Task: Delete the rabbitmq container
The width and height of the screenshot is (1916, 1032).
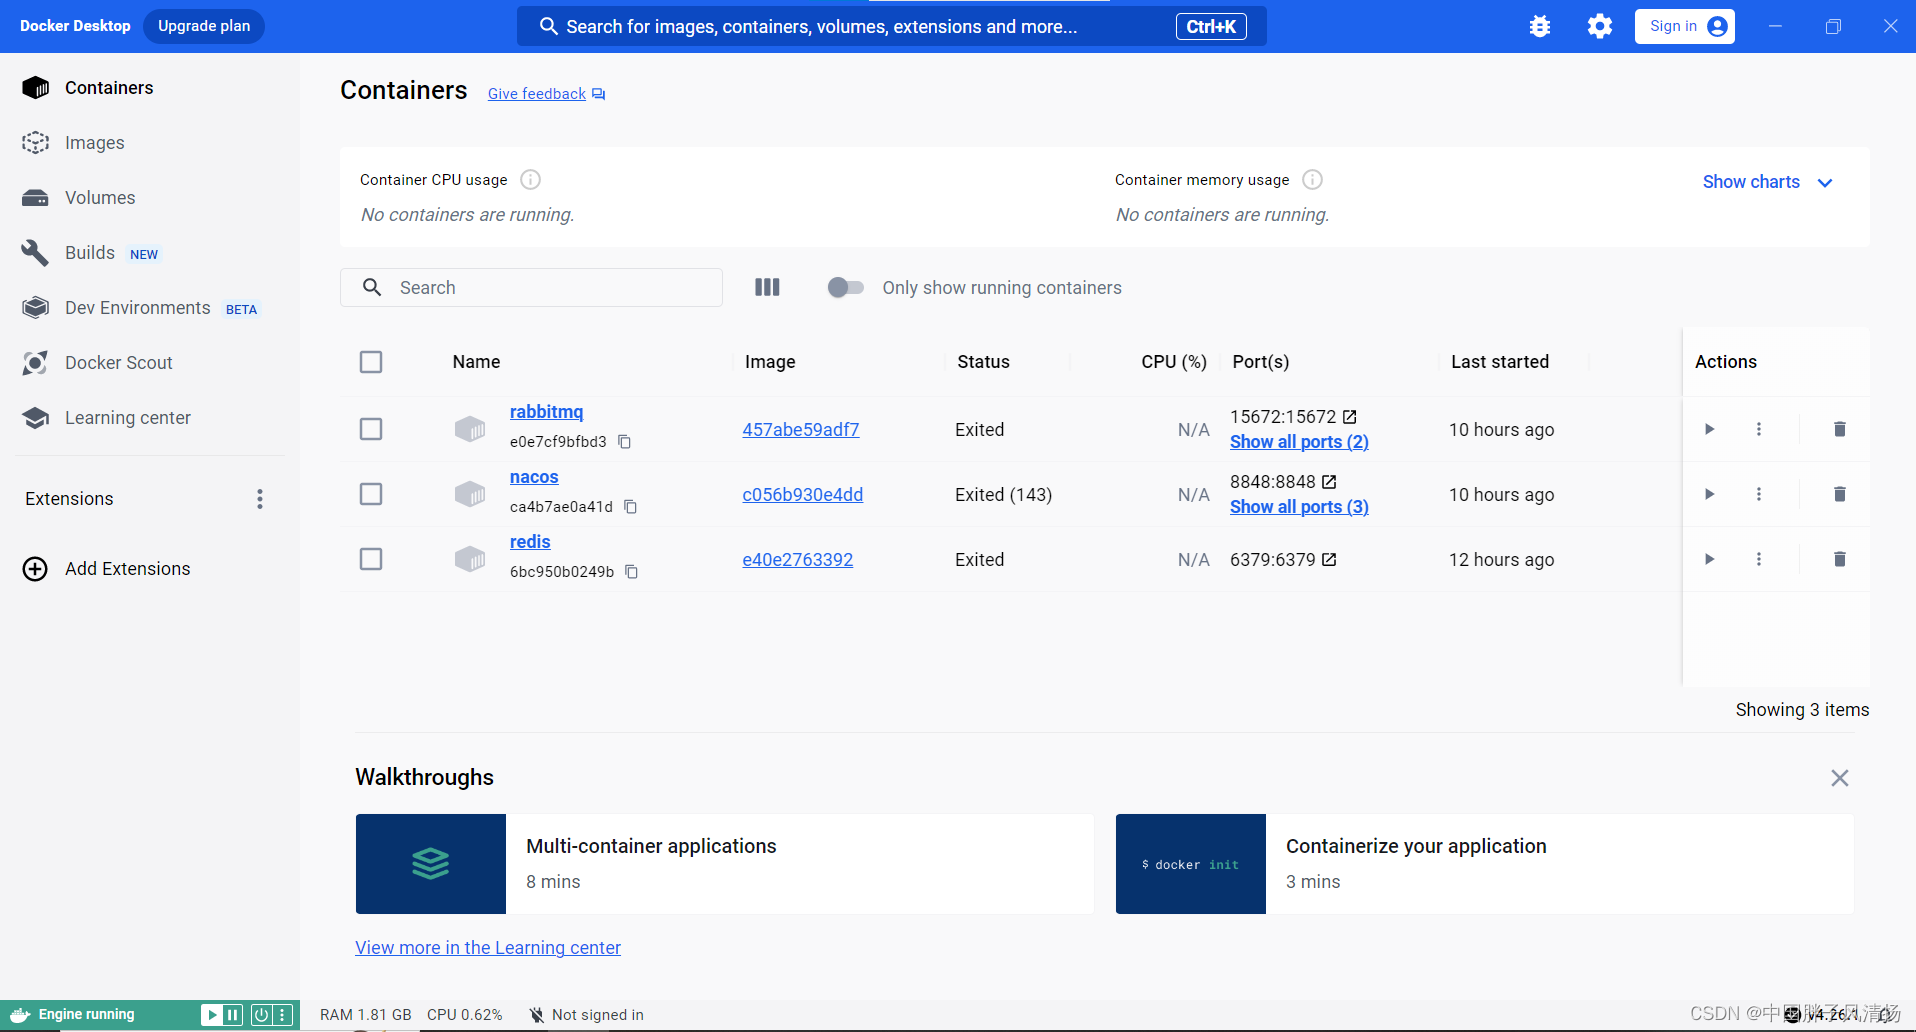Action: coord(1840,429)
